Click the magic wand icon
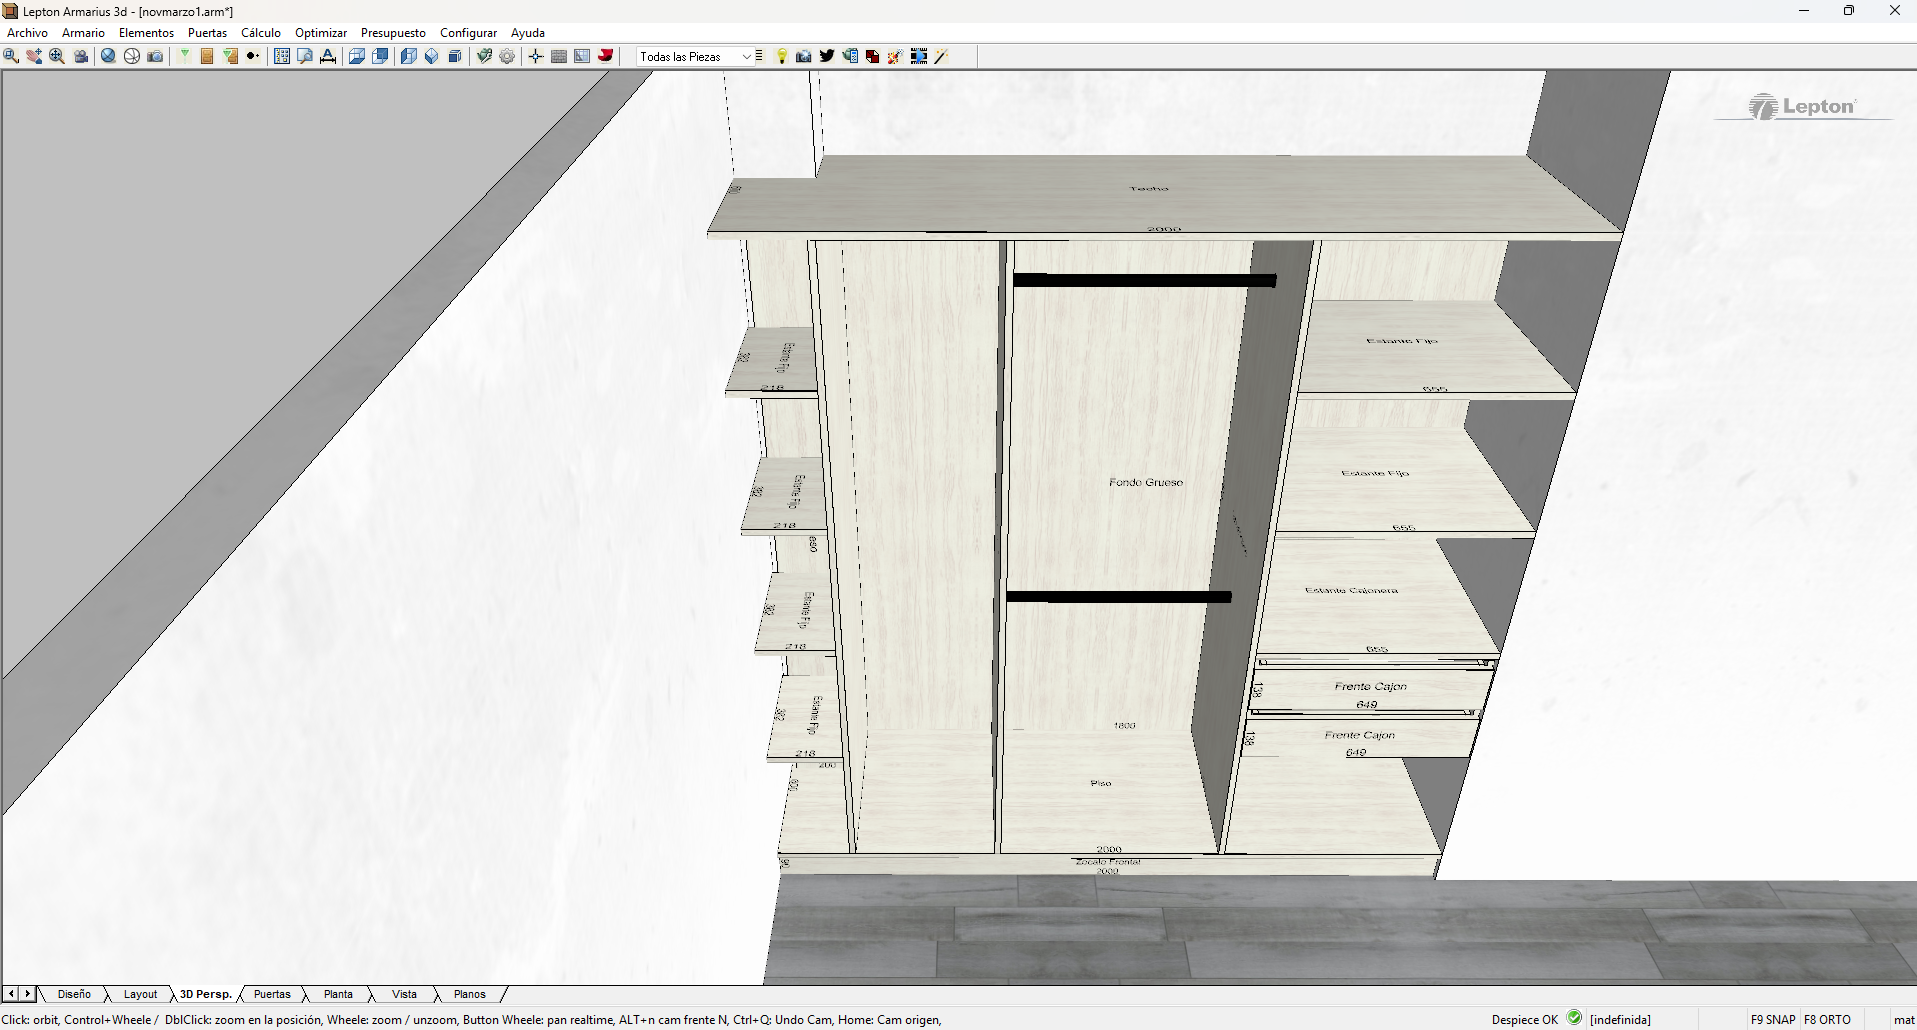Viewport: 1917px width, 1030px height. click(x=941, y=56)
